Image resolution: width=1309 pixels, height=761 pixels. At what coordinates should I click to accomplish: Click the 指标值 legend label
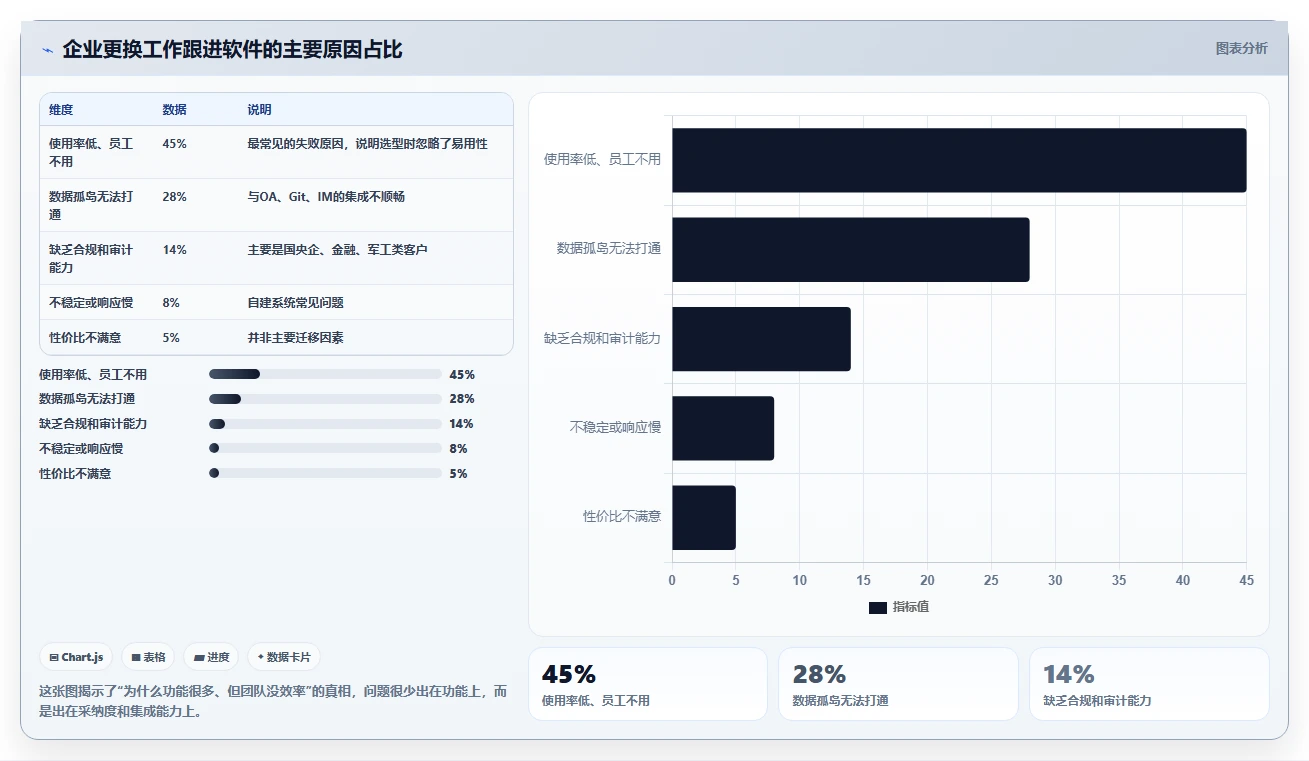click(x=911, y=607)
